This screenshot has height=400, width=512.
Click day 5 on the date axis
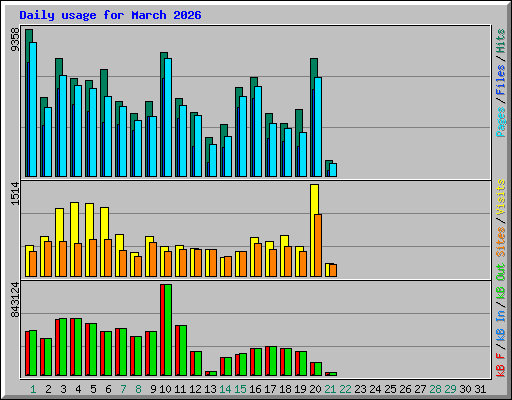(x=93, y=389)
